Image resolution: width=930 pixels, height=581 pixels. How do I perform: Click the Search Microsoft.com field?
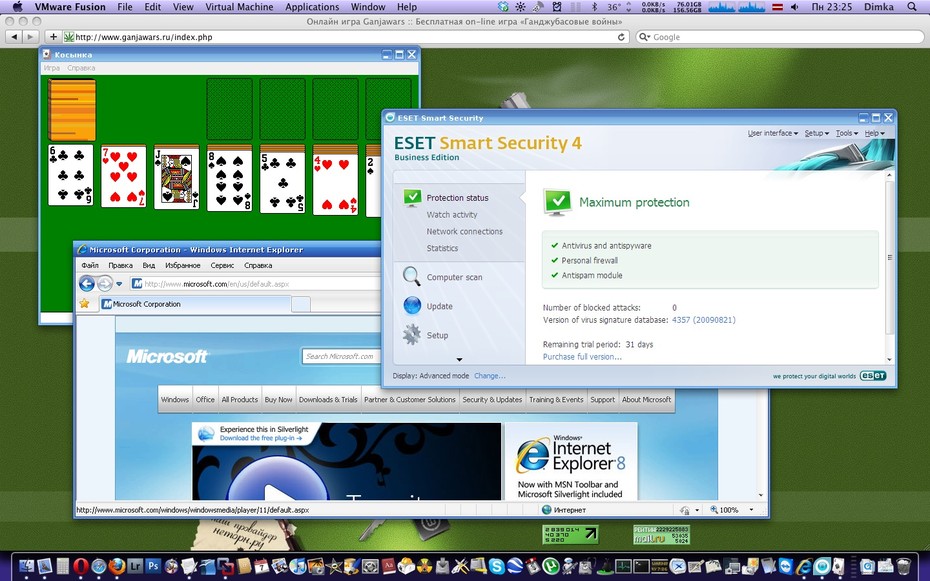[341, 356]
